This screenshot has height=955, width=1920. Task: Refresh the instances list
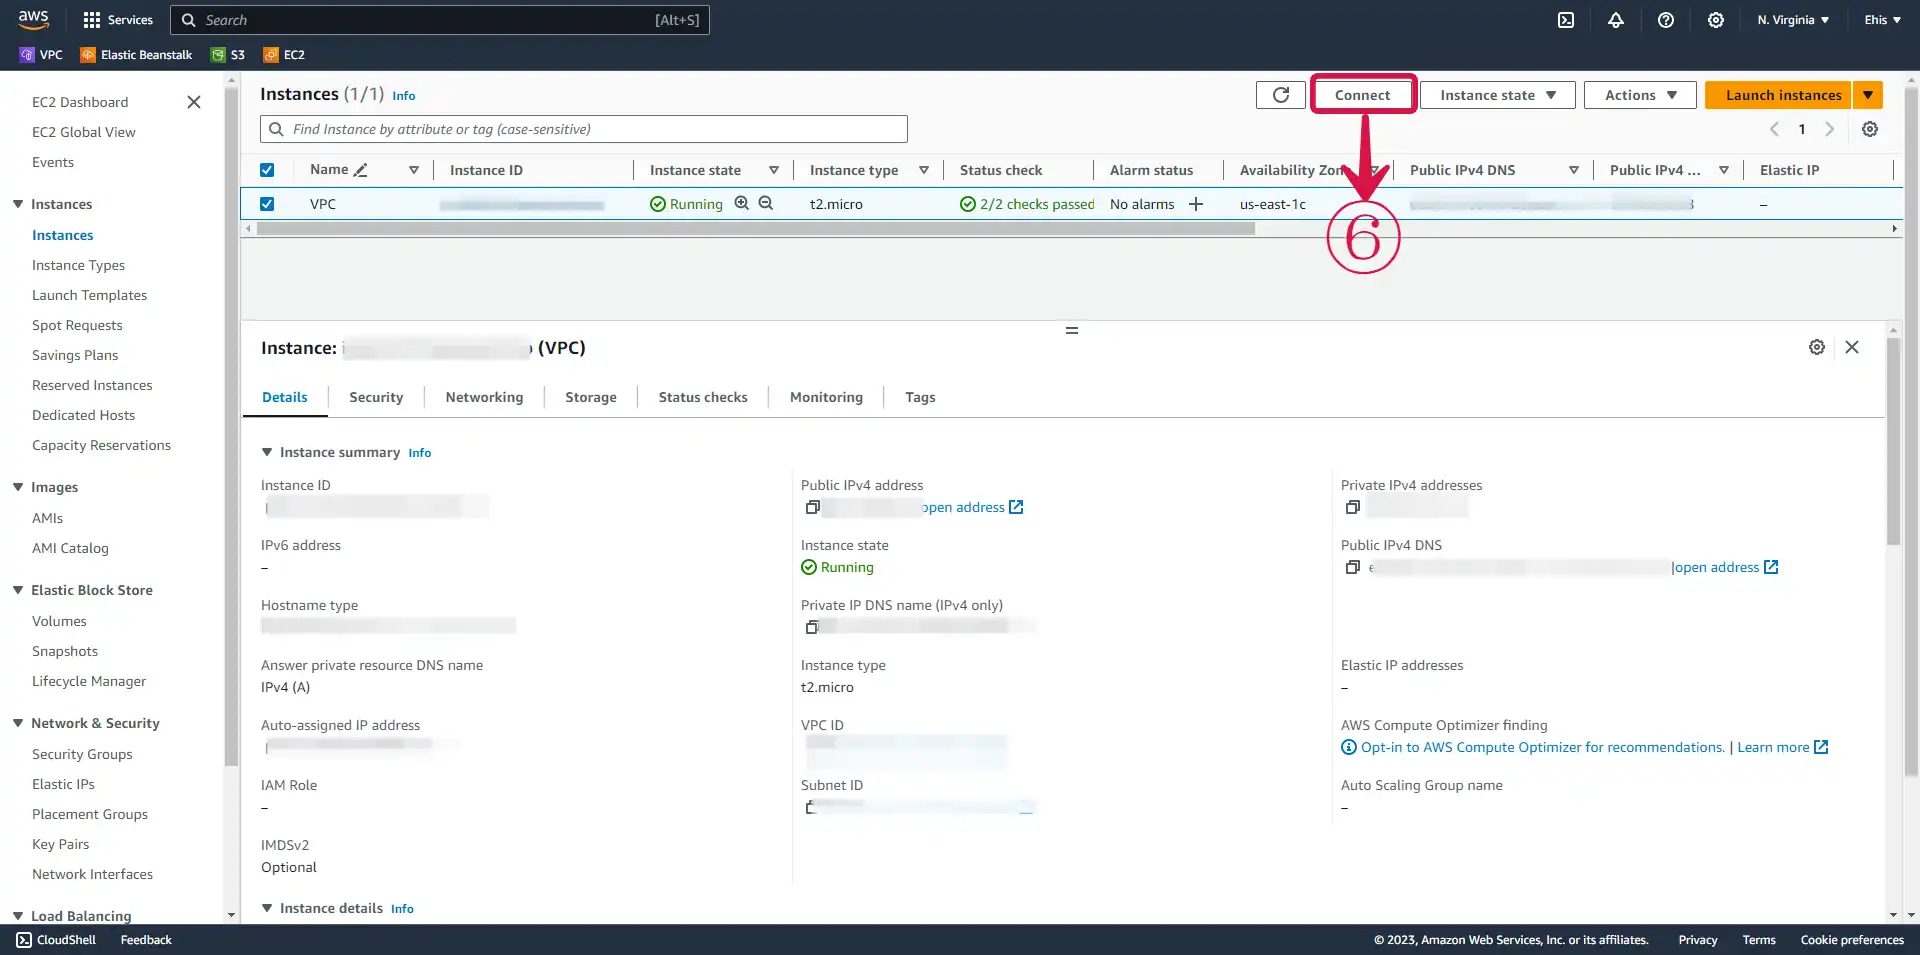click(1281, 95)
